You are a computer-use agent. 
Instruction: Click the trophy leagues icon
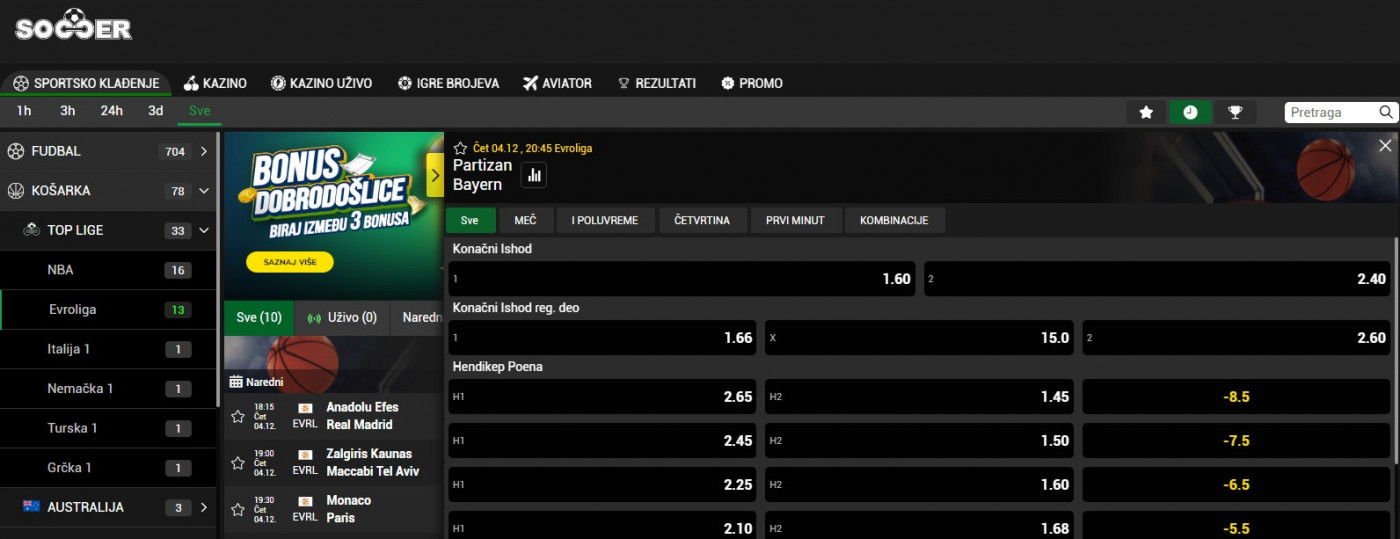click(x=1235, y=112)
